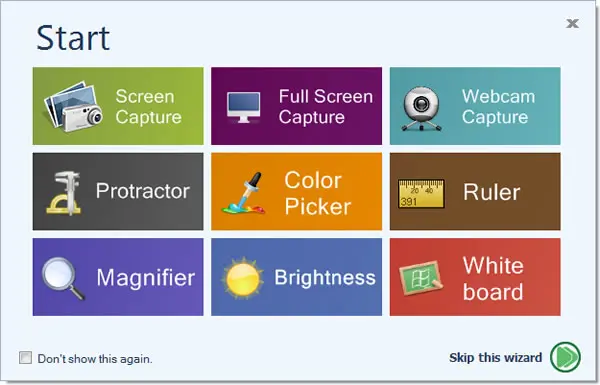This screenshot has width=600, height=385.
Task: Click the green arrow icon beside Skip this wizard
Action: point(565,357)
